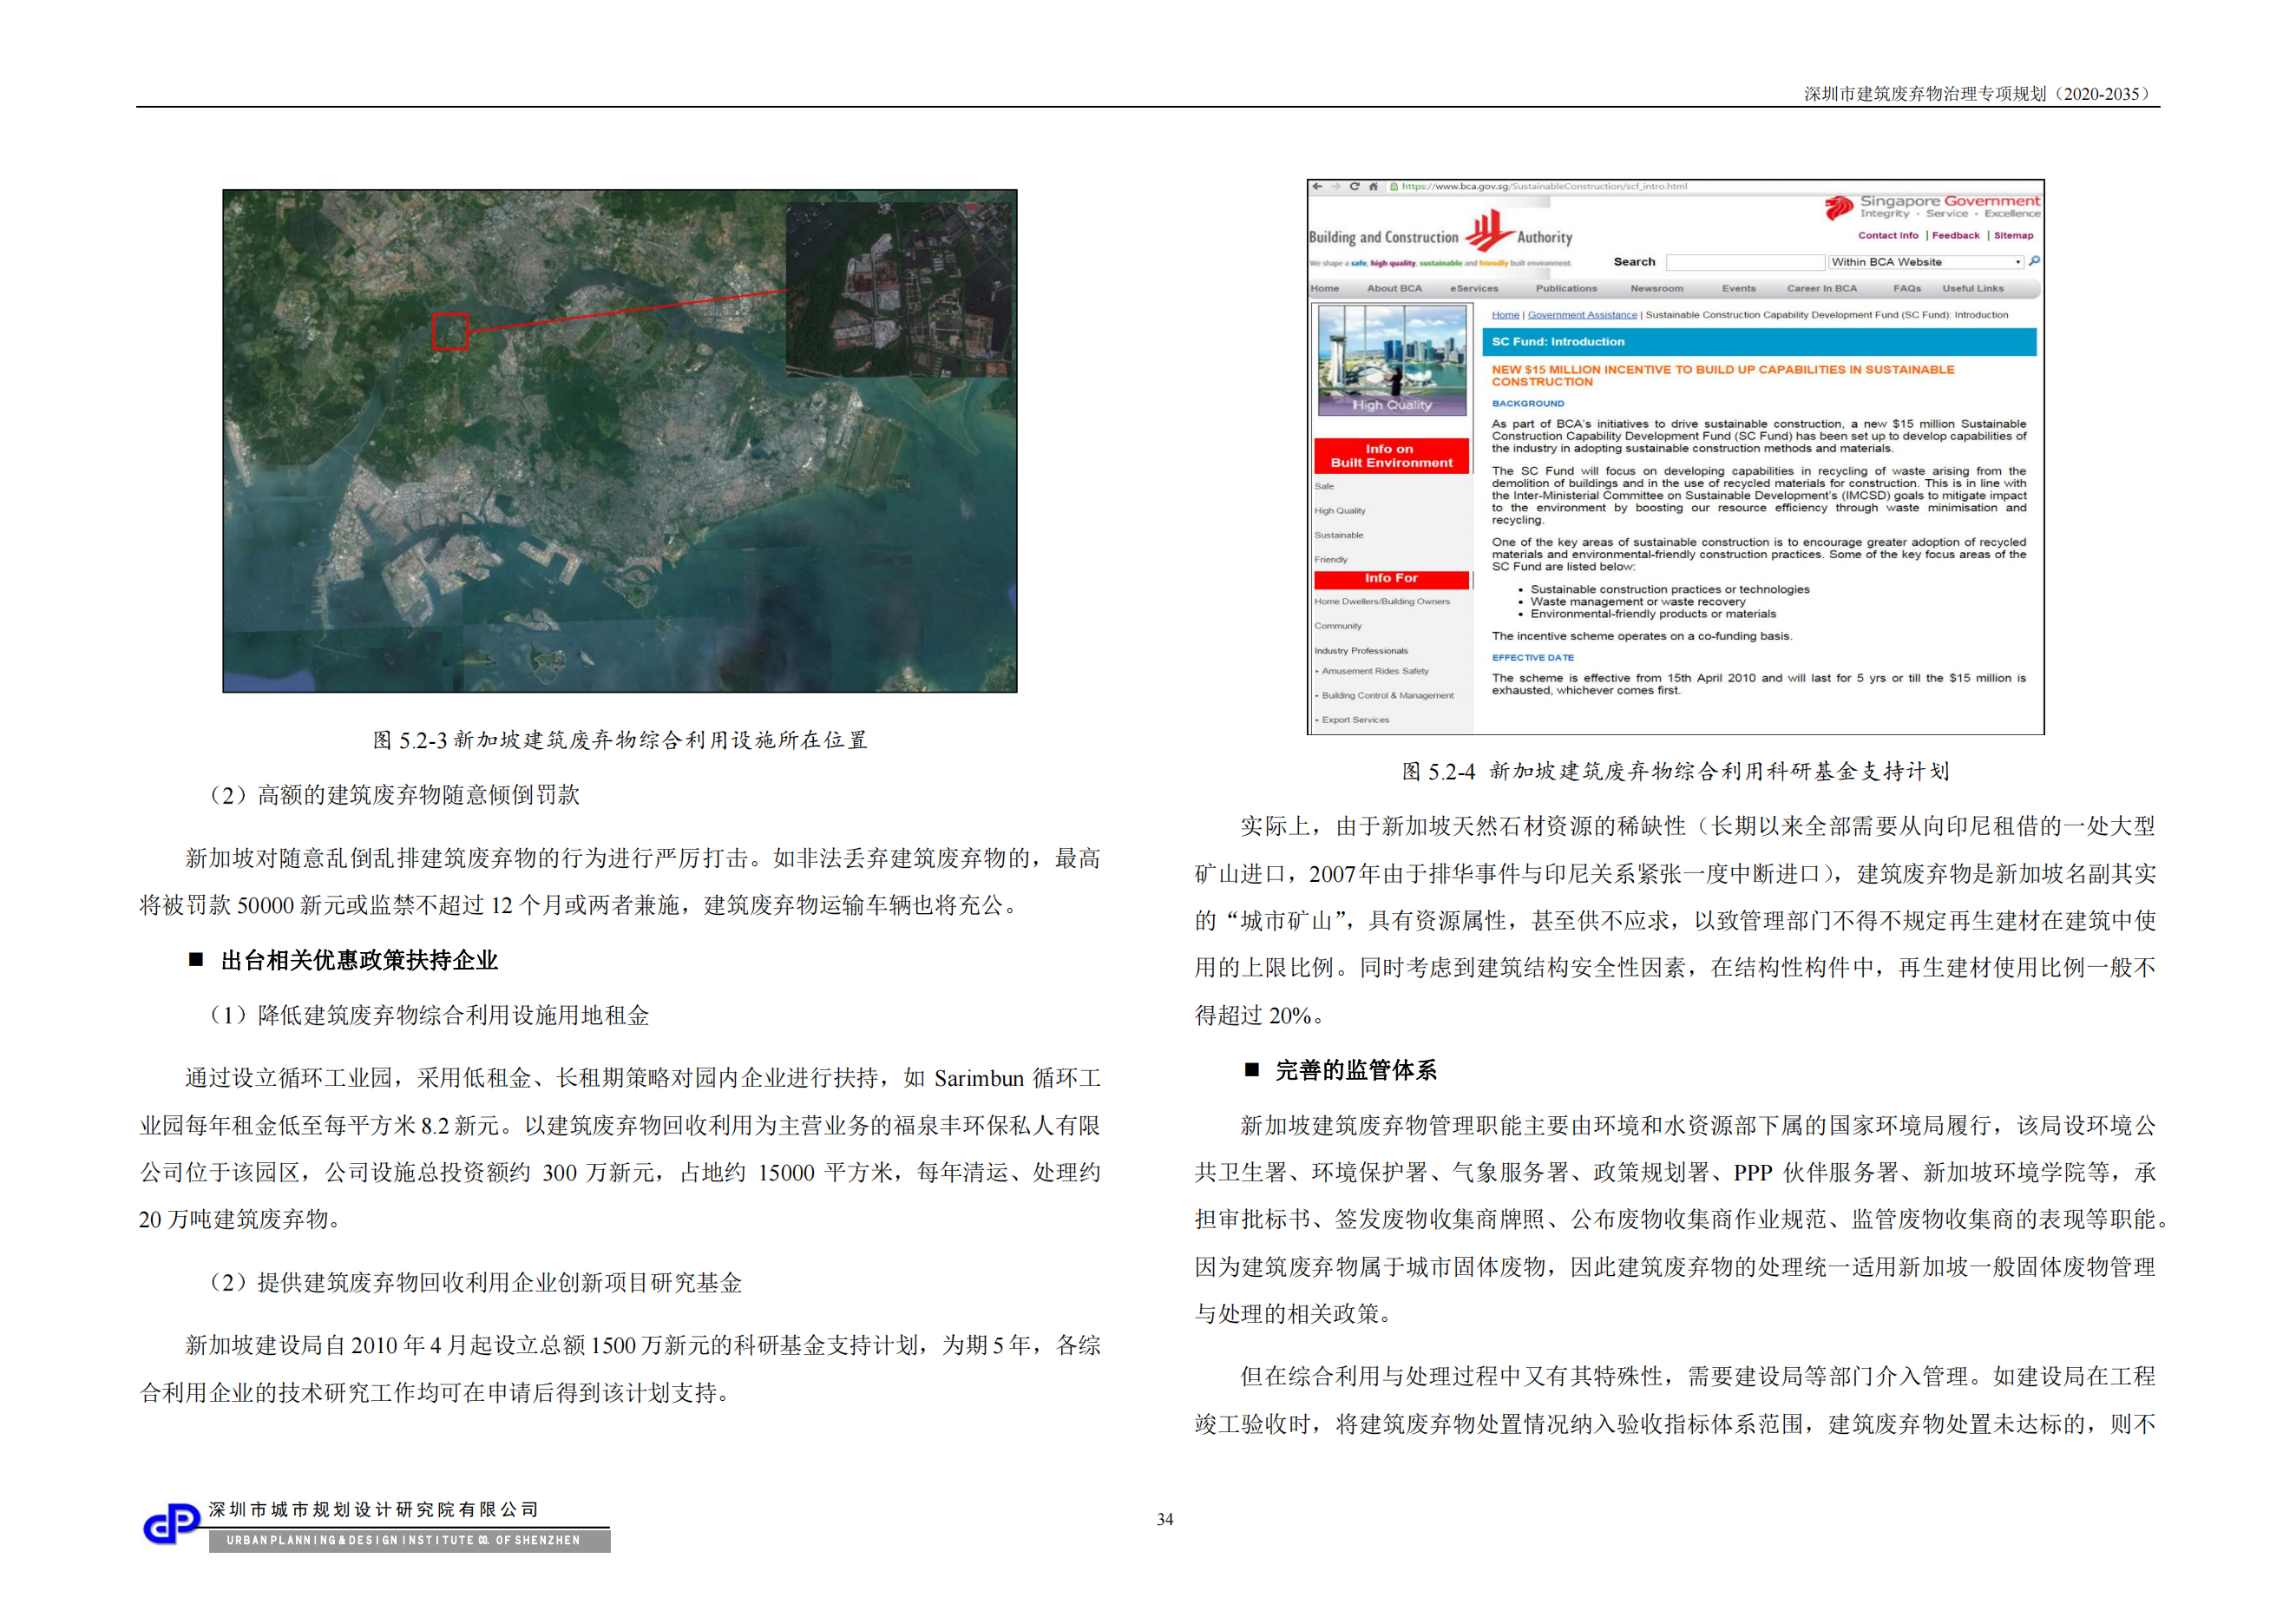The height and width of the screenshot is (1624, 2296).
Task: Click the BCA red logo emblem
Action: 1489,231
